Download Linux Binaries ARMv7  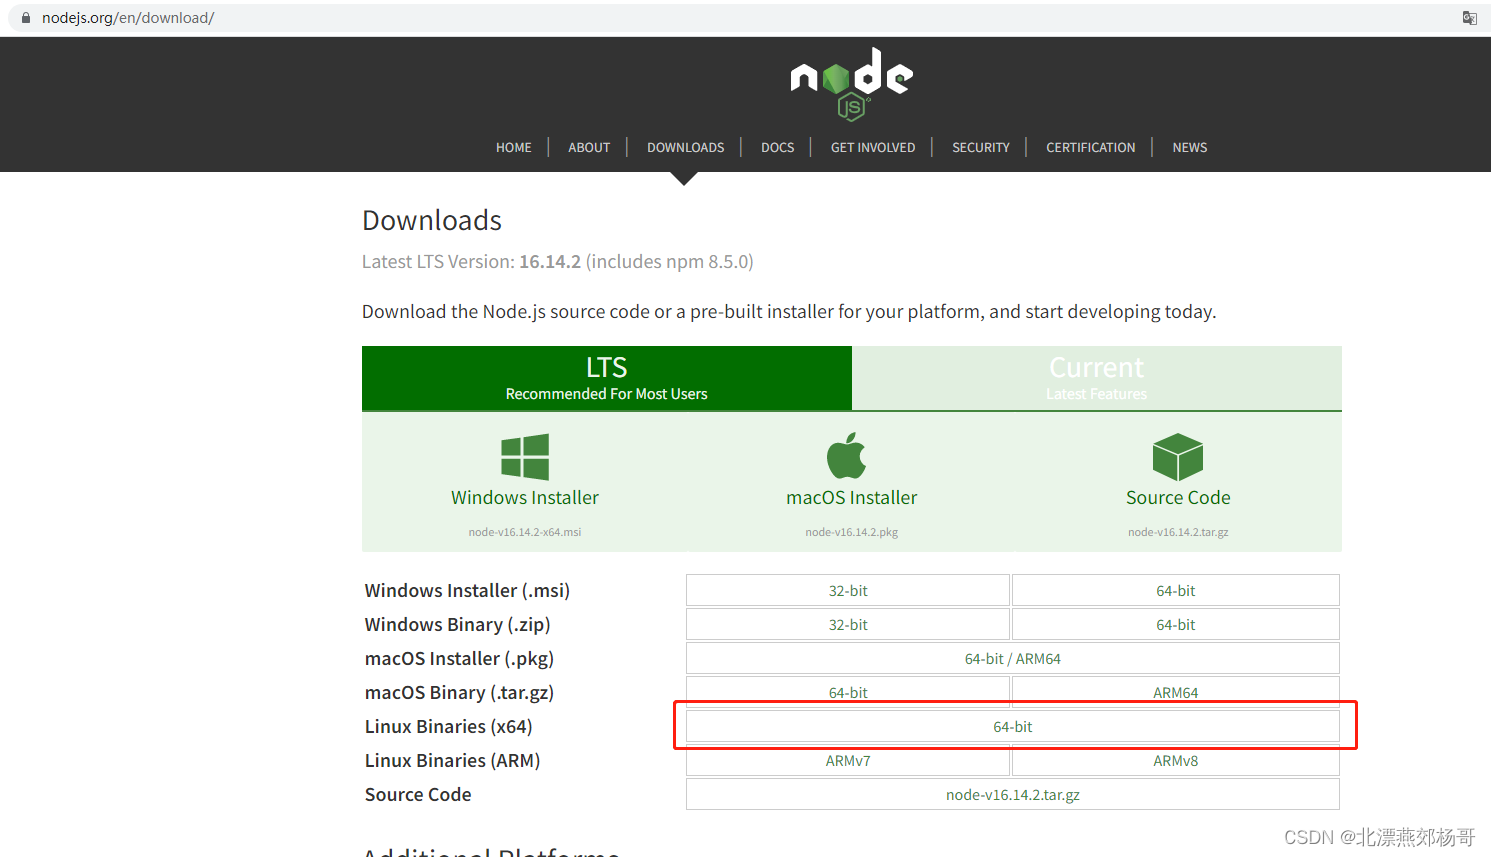pyautogui.click(x=848, y=760)
